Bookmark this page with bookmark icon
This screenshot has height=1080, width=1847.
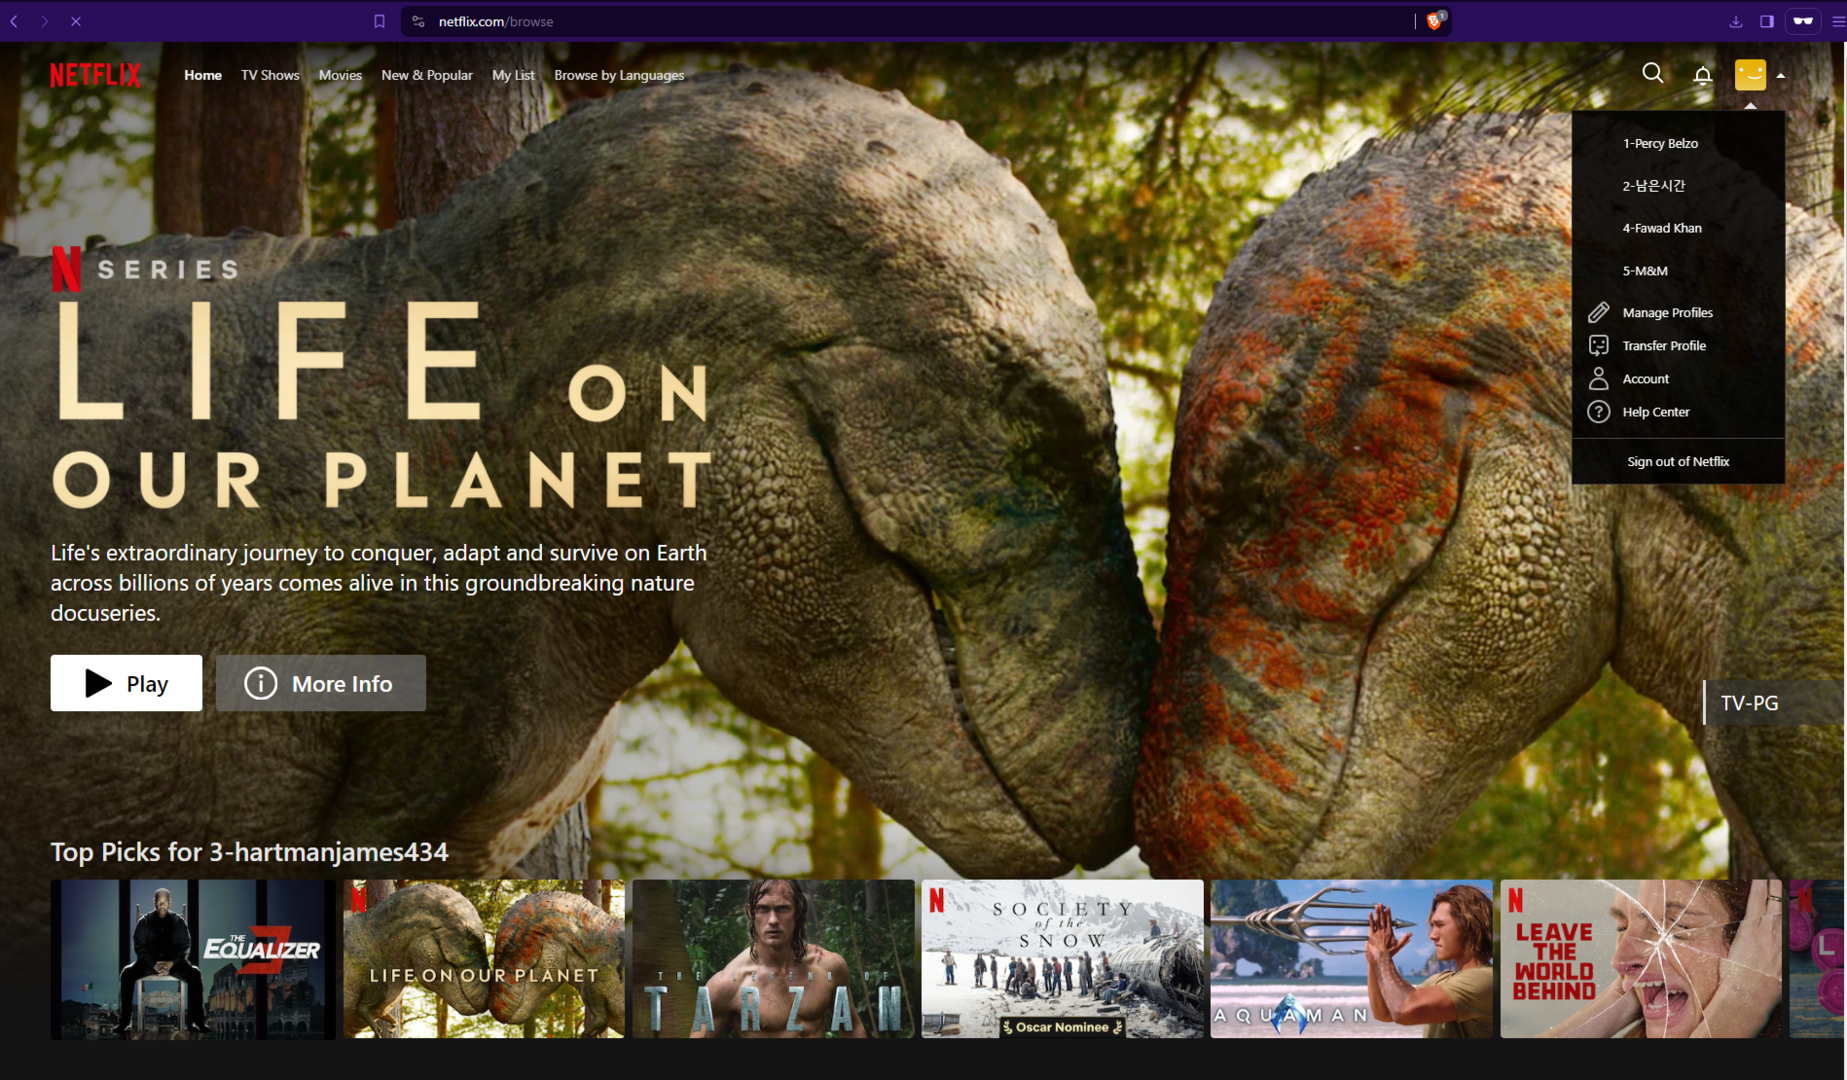pyautogui.click(x=379, y=21)
